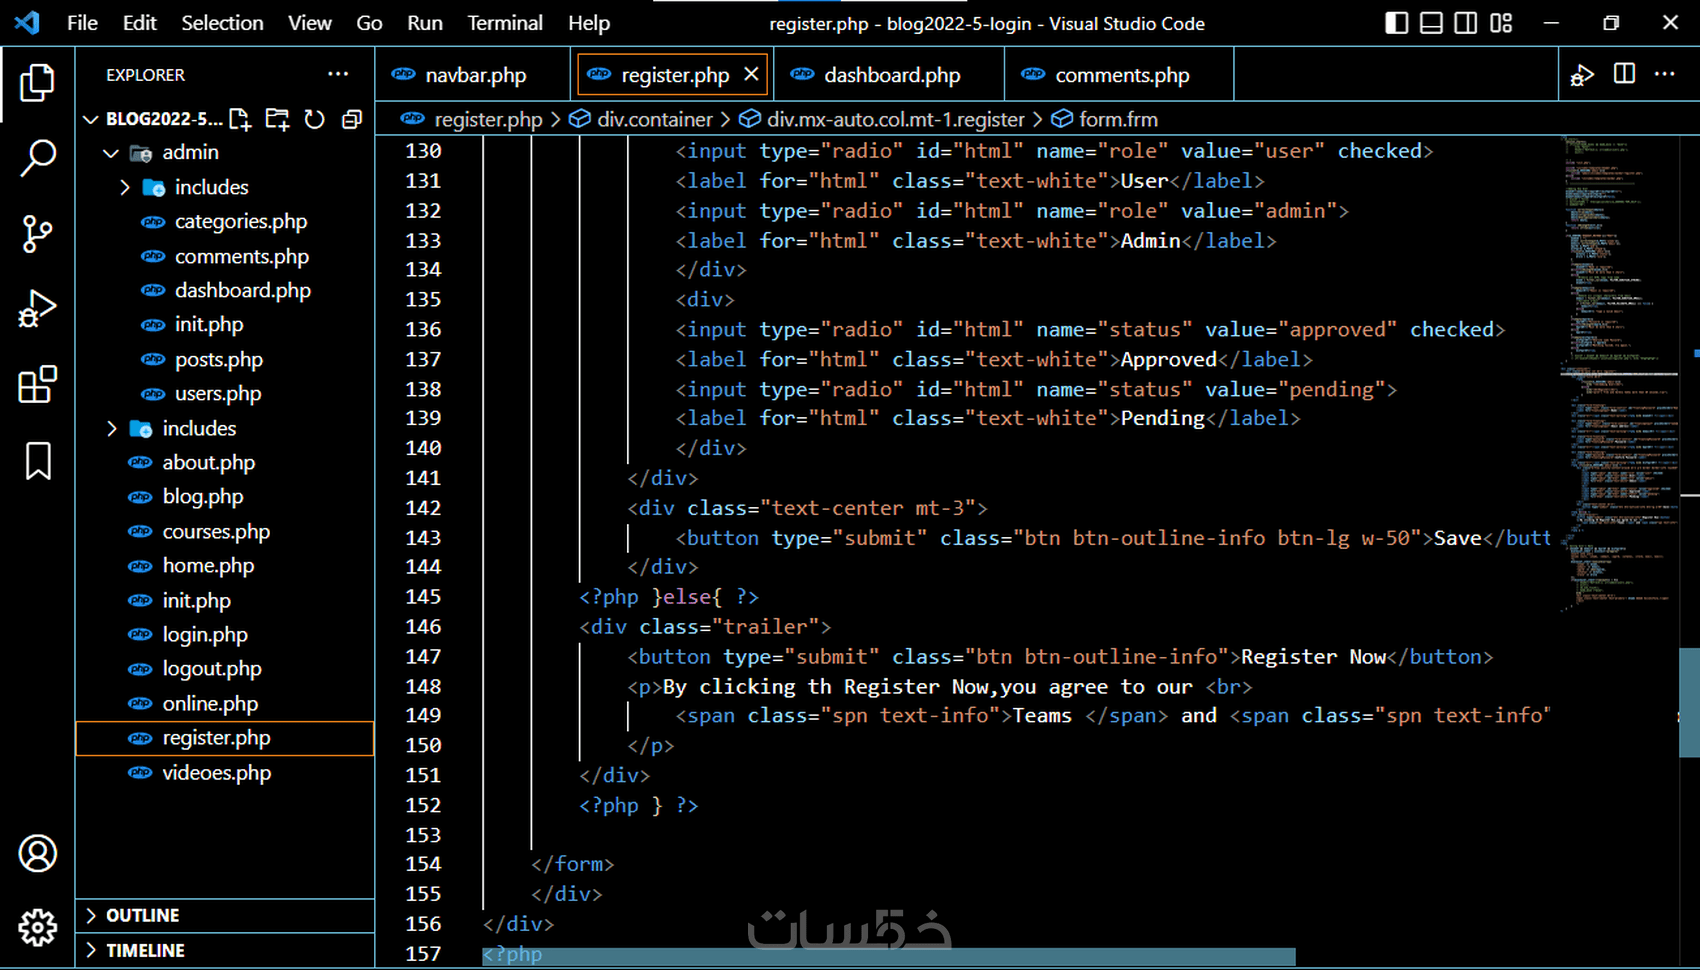
Task: Click div.mx-auto.col.mt-1.register breadcrumb
Action: click(896, 120)
